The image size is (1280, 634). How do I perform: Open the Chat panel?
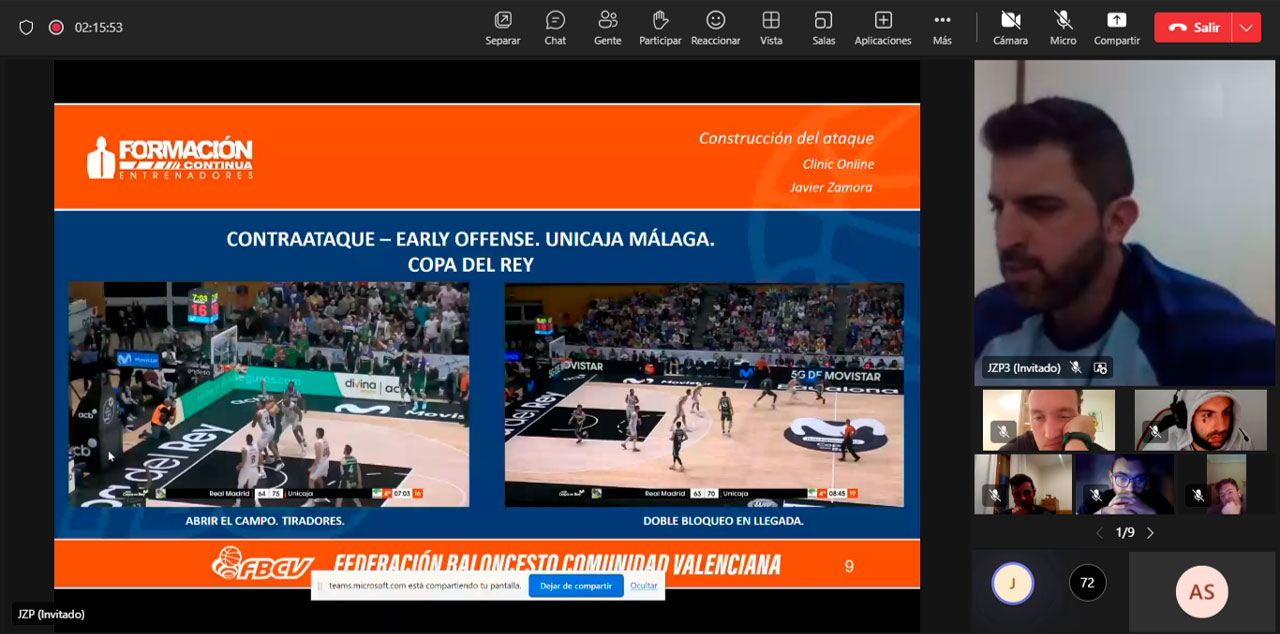pyautogui.click(x=555, y=28)
